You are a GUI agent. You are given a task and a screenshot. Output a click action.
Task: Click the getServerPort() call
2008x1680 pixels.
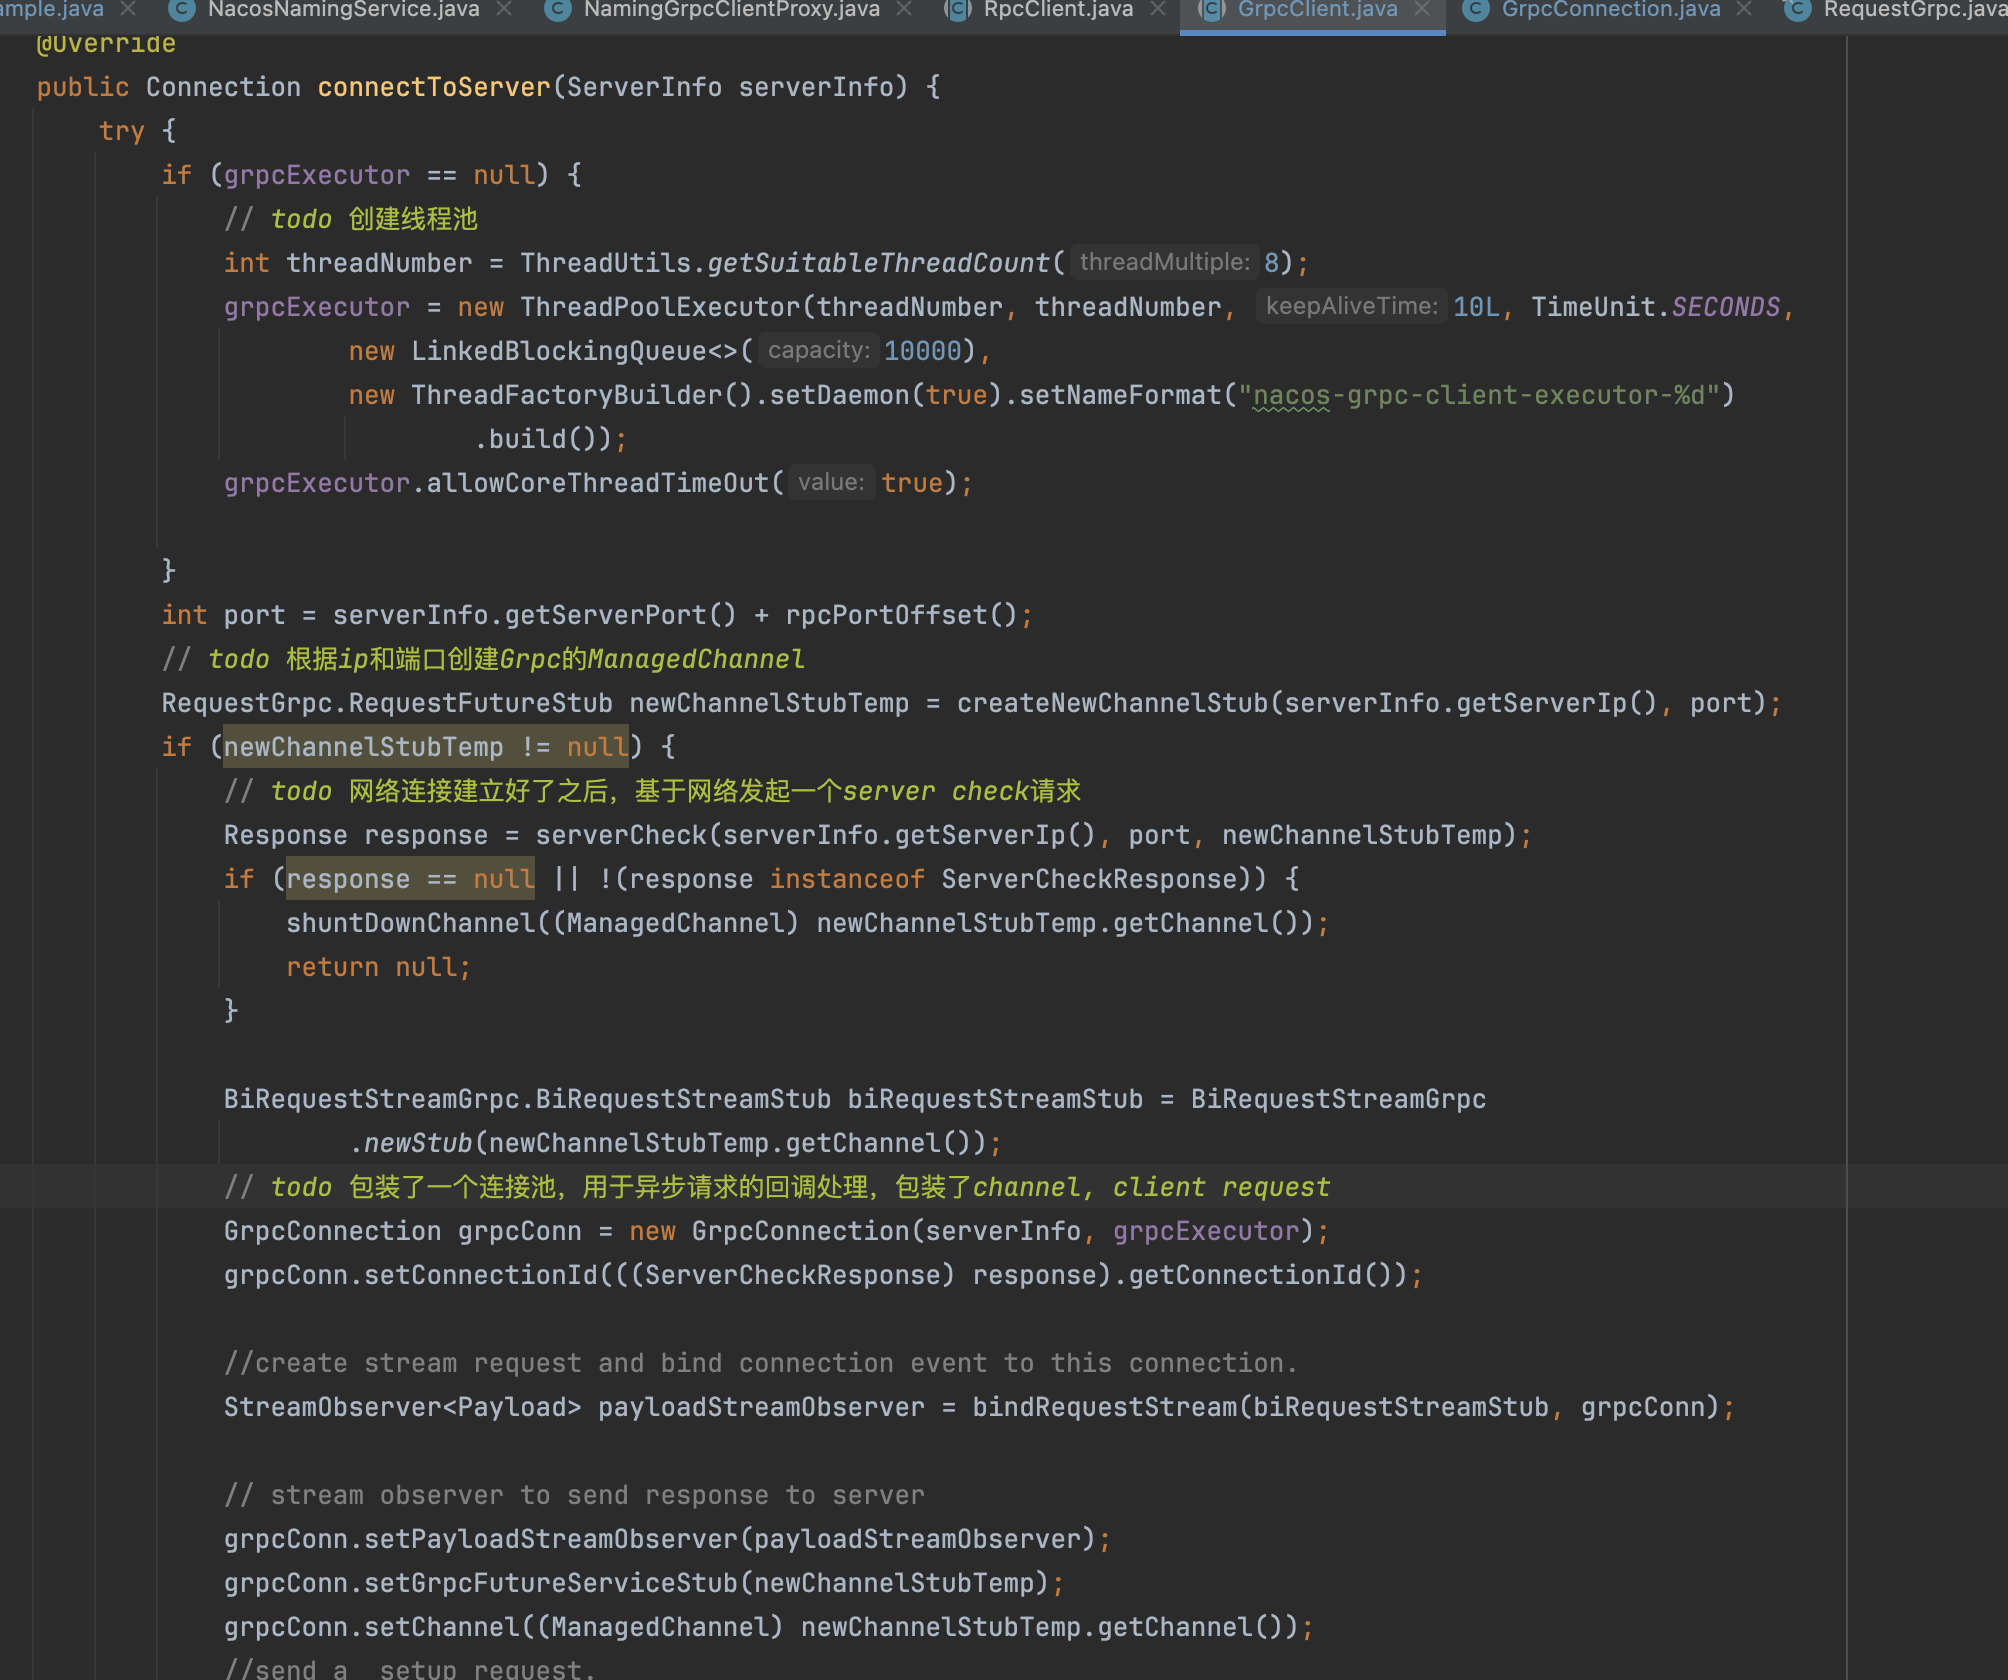620,615
